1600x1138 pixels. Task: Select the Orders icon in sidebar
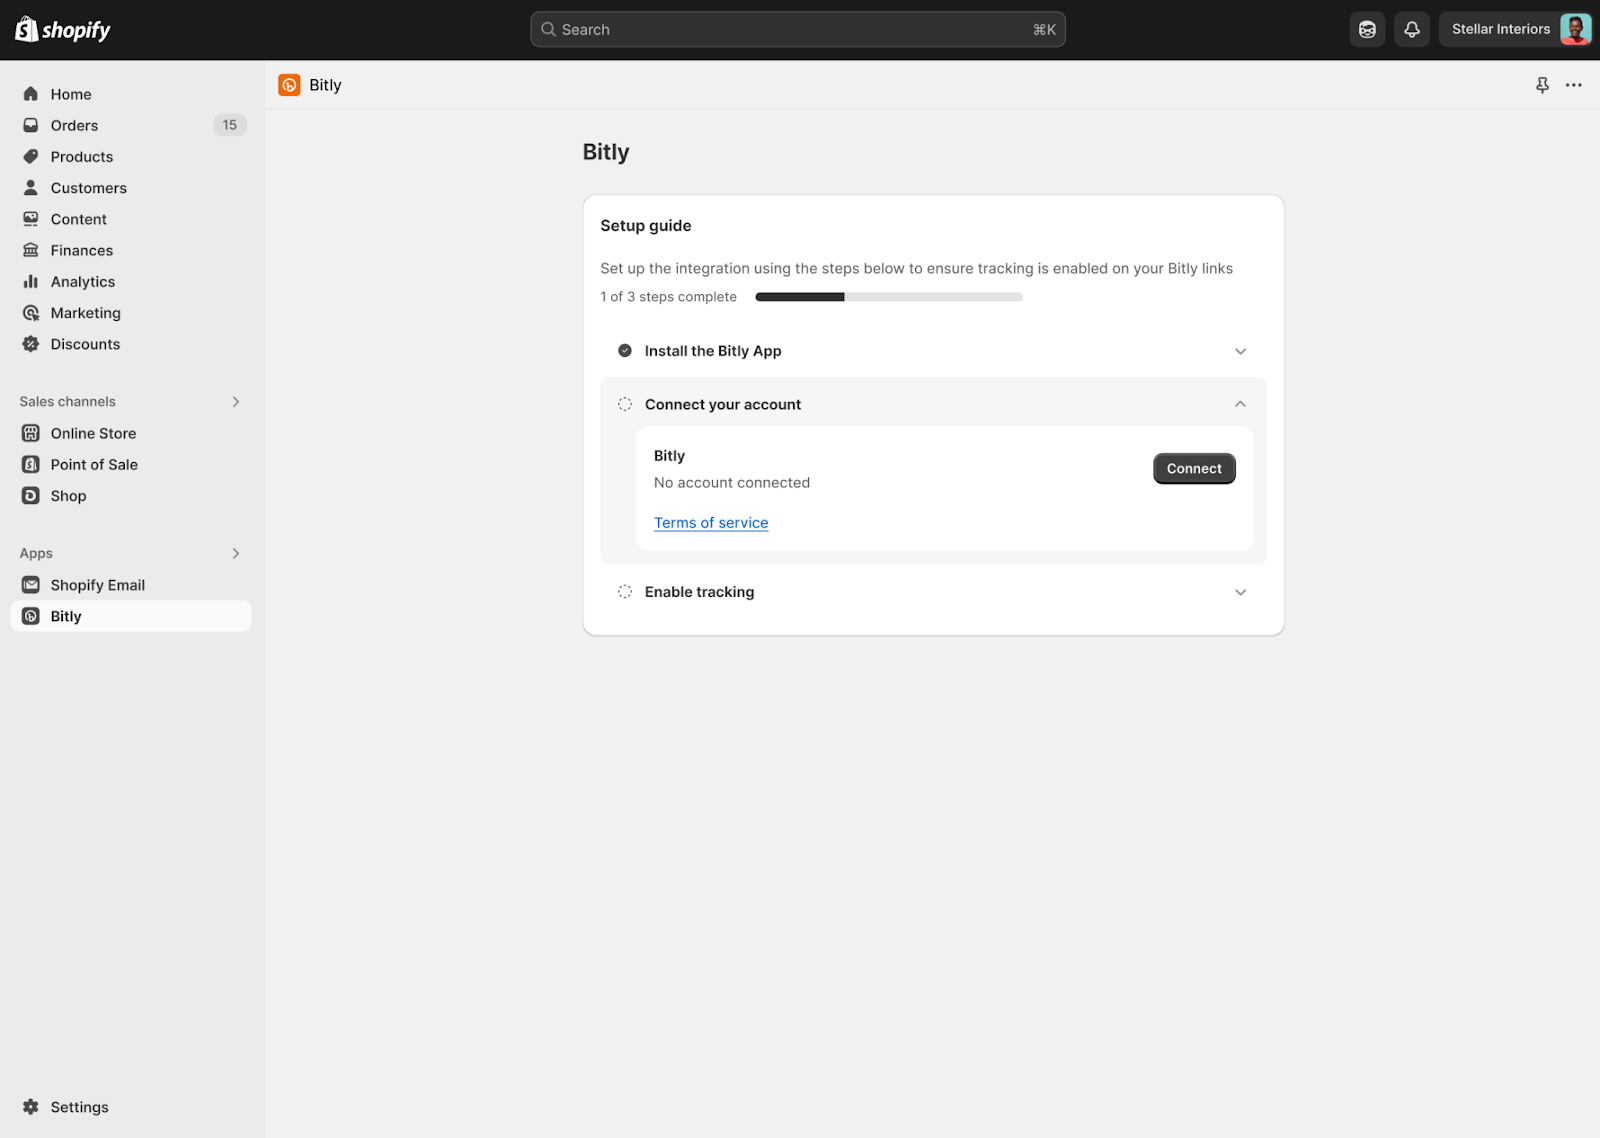[x=30, y=125]
